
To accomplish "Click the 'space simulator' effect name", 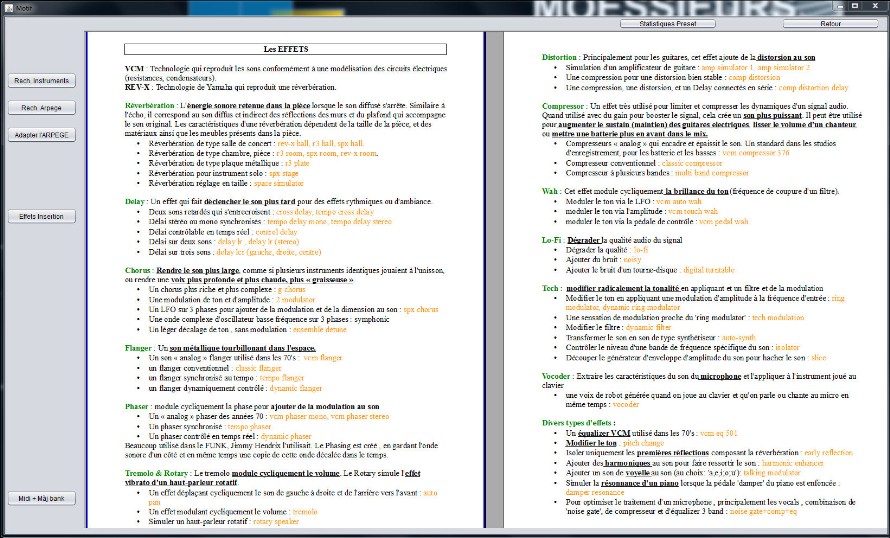I will [x=279, y=184].
